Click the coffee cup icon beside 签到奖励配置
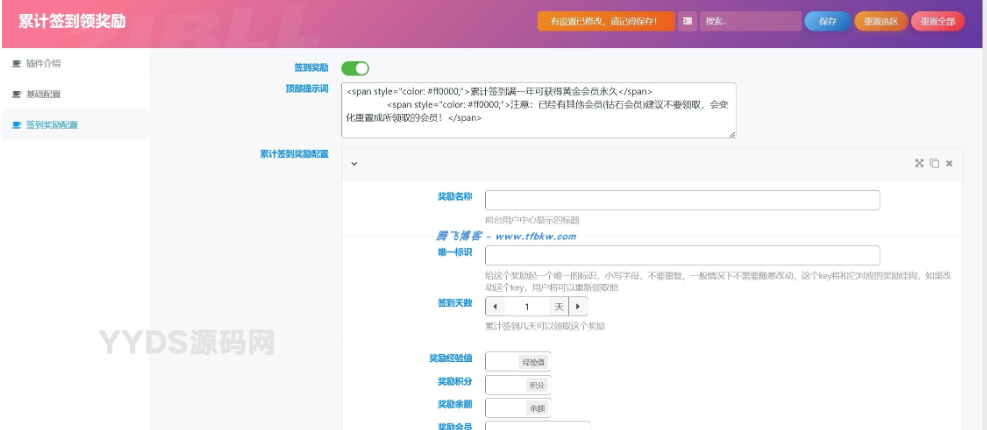Screen dimensions: 987x430 pyautogui.click(x=16, y=125)
